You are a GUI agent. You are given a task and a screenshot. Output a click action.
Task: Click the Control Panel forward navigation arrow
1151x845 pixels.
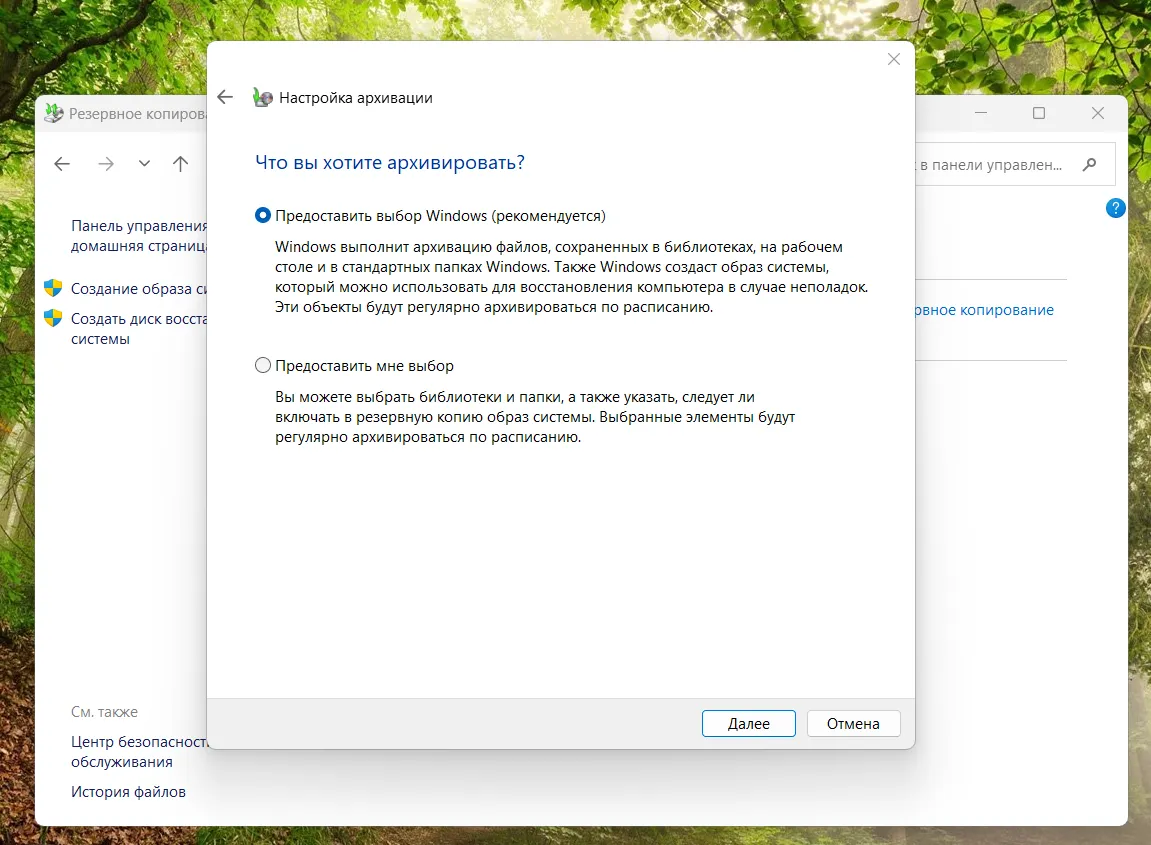(x=106, y=164)
